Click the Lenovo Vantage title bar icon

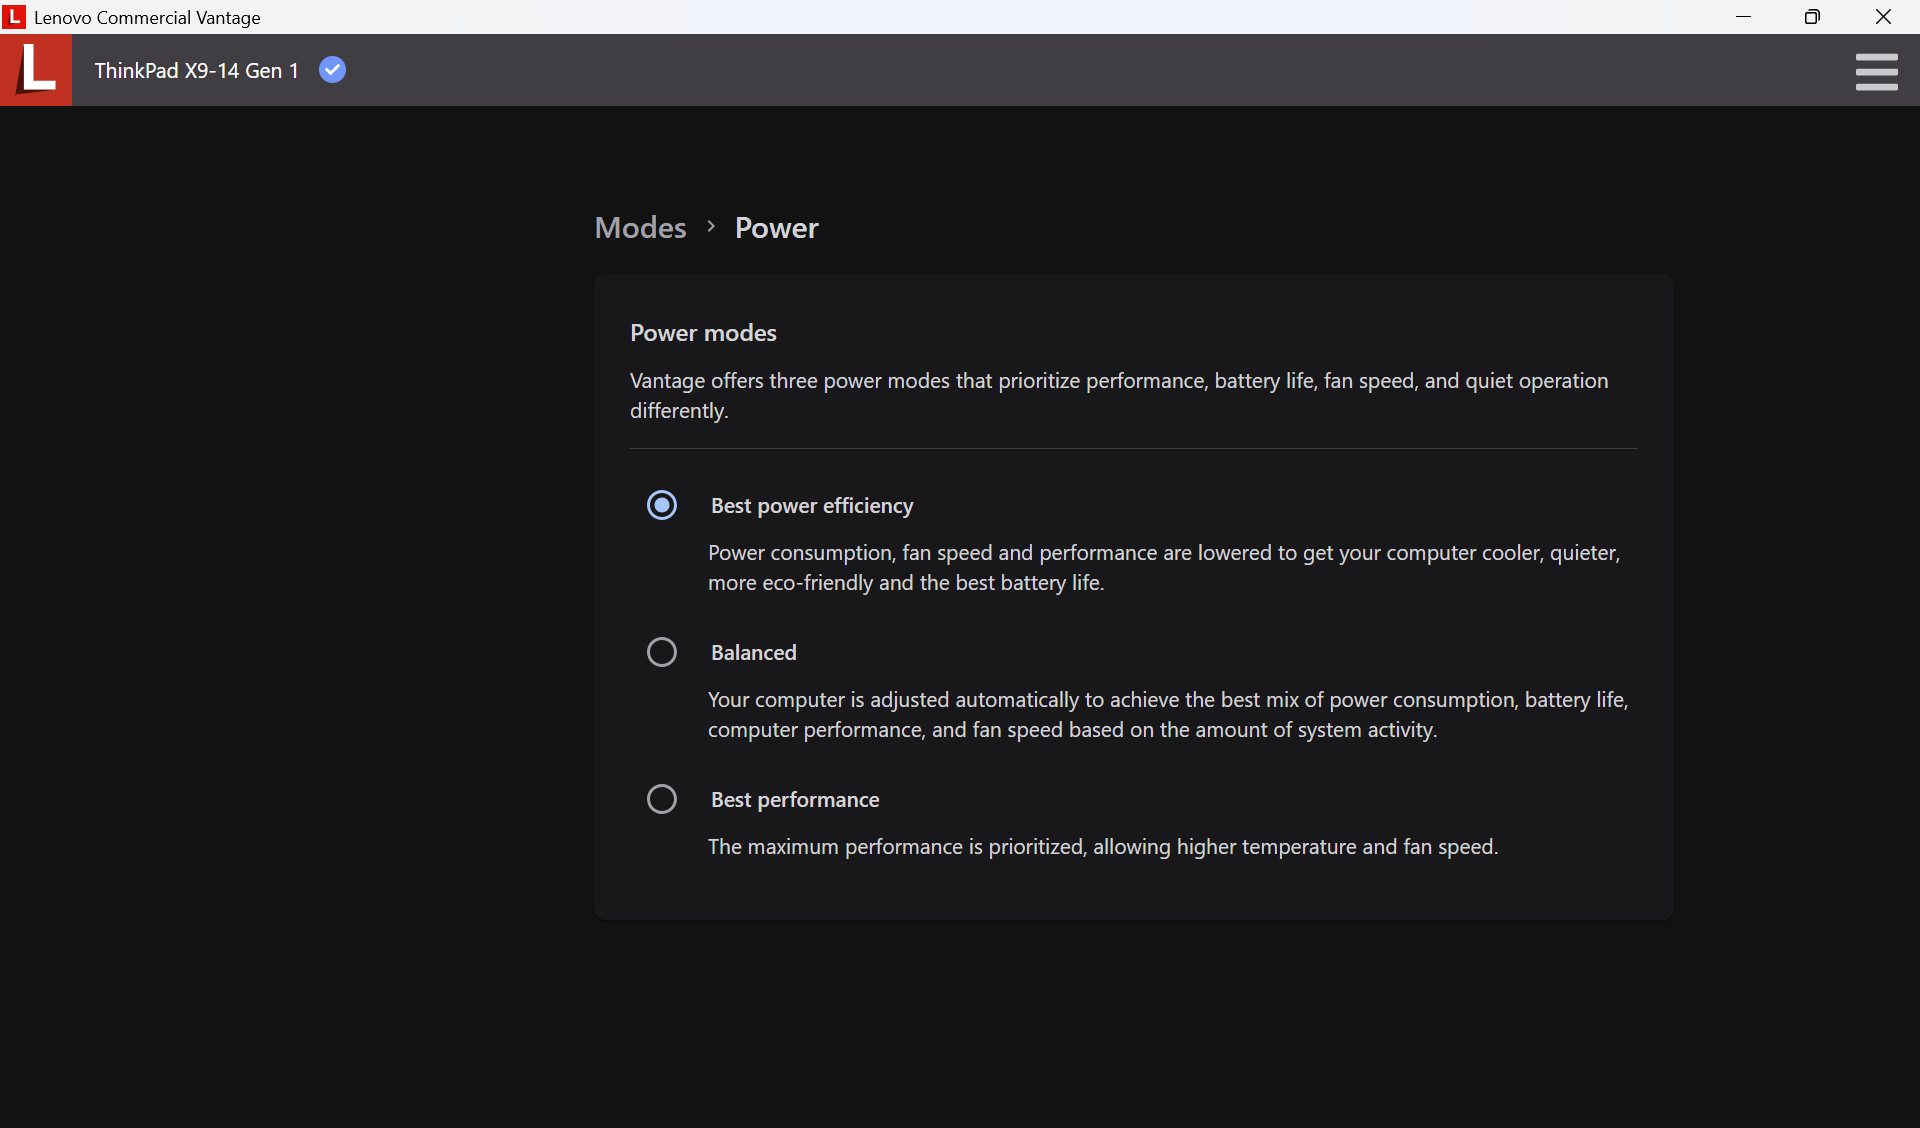[14, 17]
